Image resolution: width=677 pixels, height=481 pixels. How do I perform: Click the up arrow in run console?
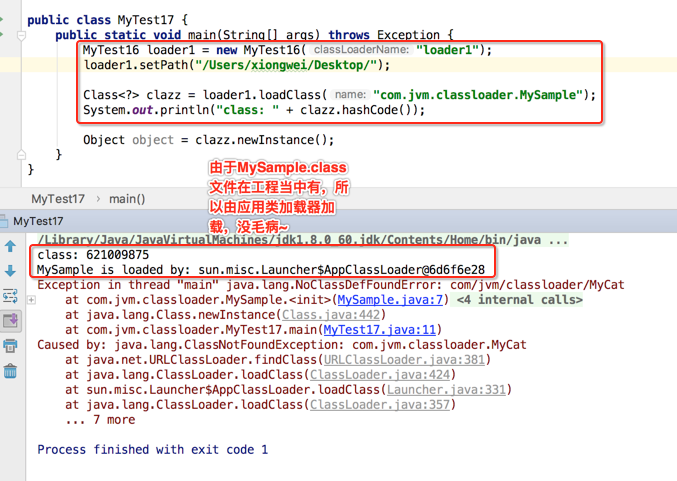10,247
